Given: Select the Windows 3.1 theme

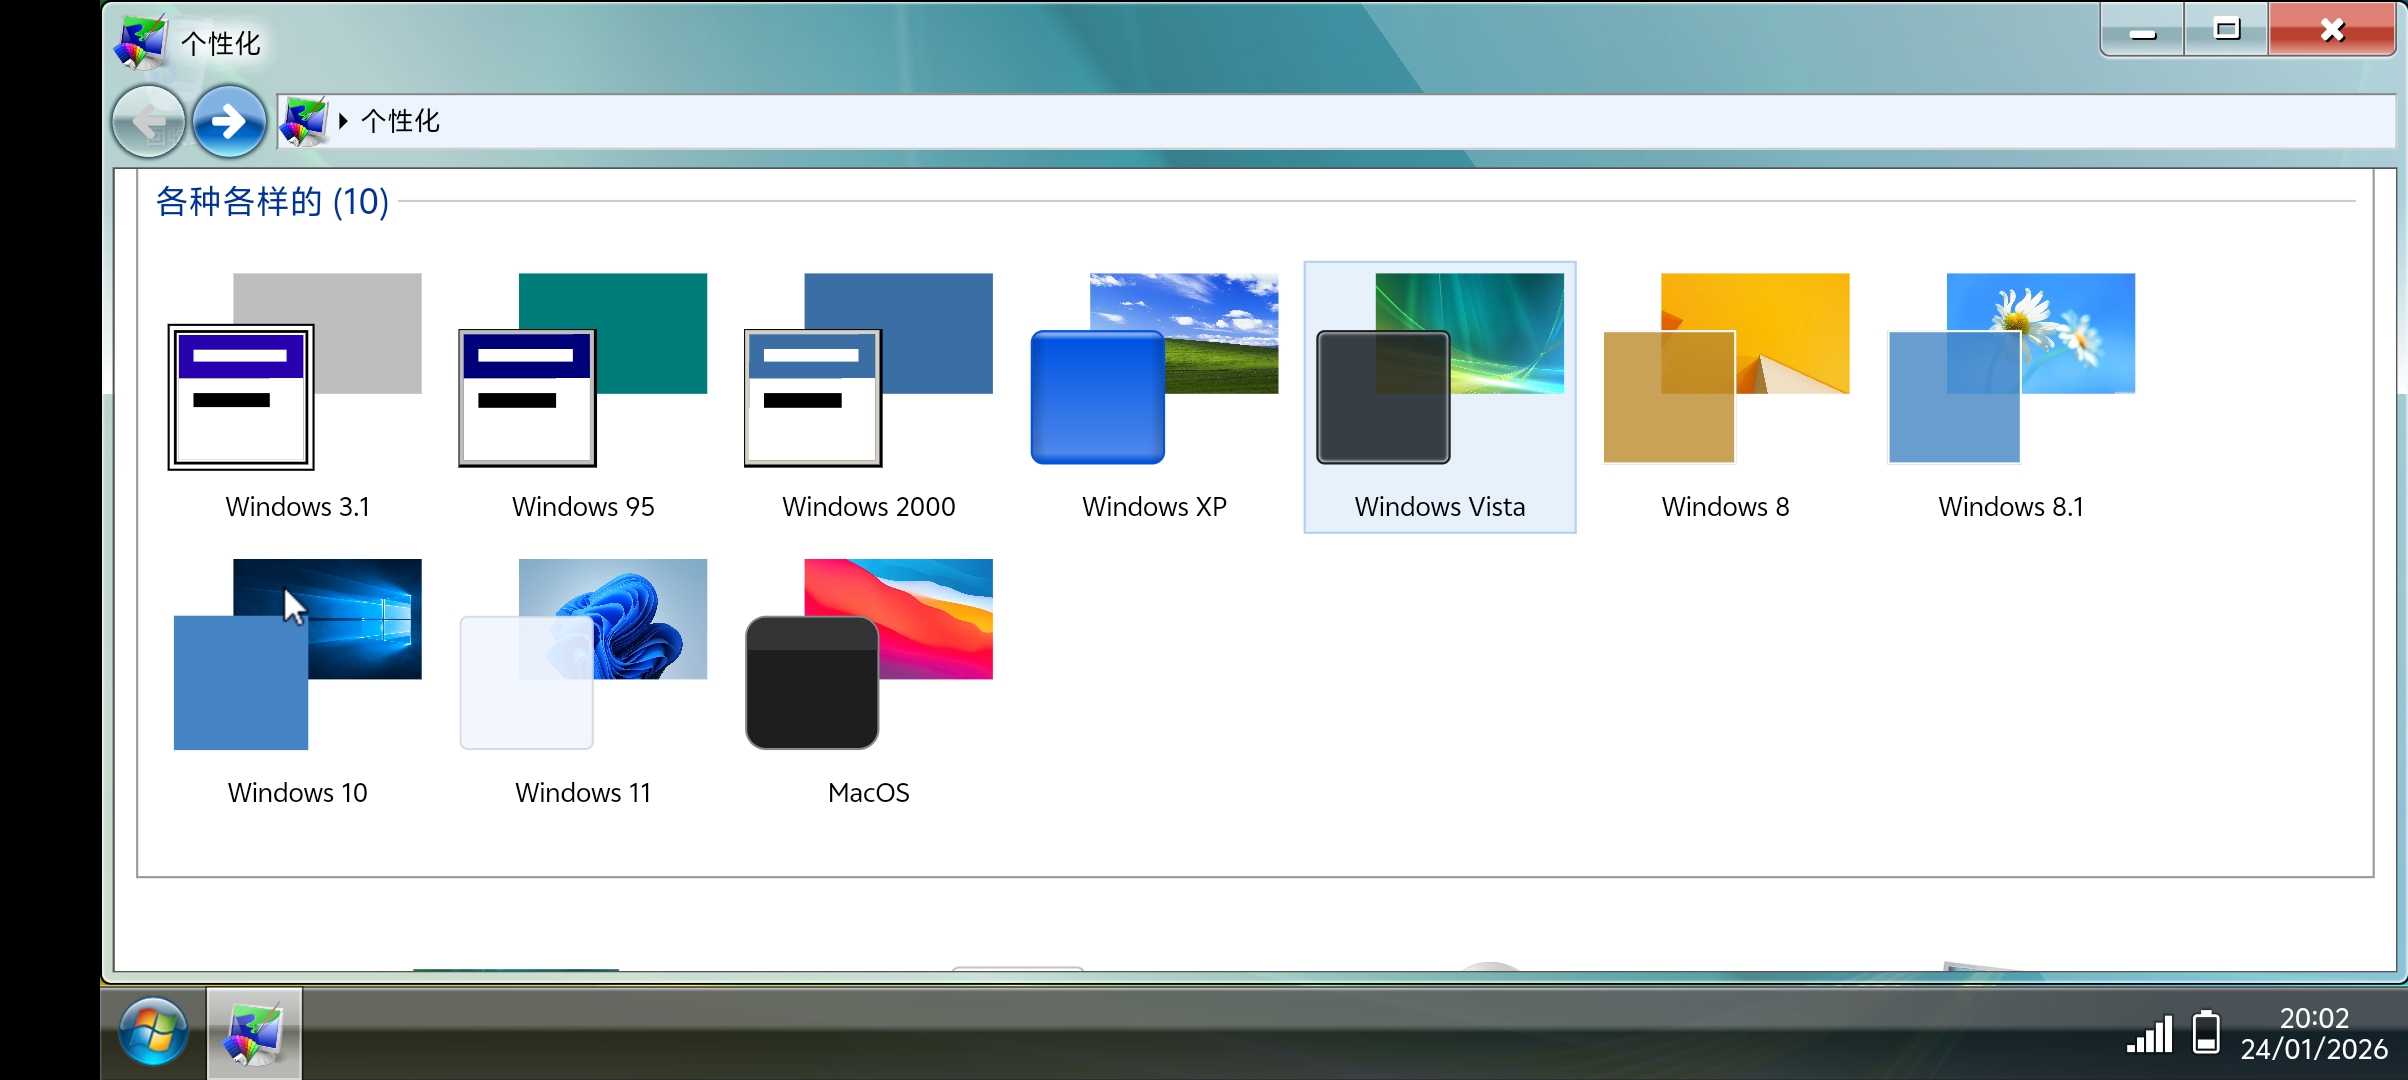Looking at the screenshot, I should pyautogui.click(x=297, y=395).
